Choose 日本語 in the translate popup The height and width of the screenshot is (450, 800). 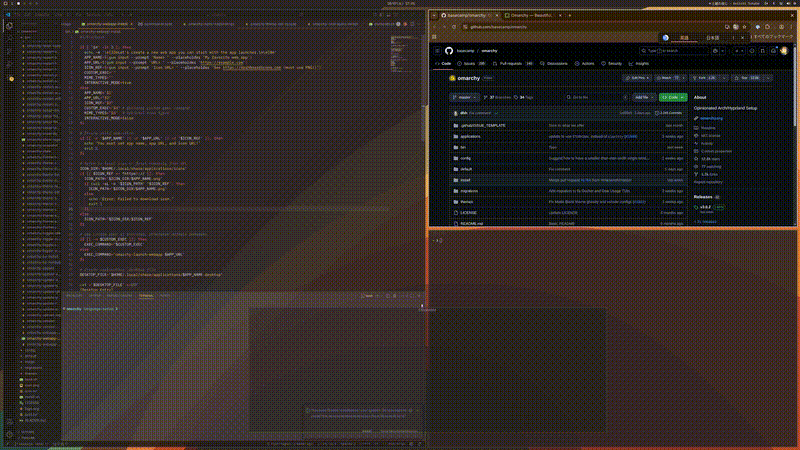713,38
